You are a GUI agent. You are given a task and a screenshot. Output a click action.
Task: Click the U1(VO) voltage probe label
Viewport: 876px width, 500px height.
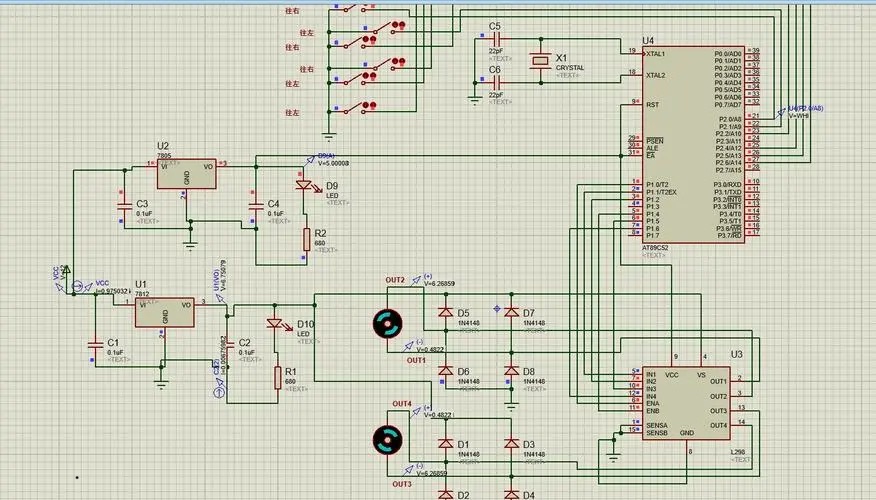(x=217, y=280)
